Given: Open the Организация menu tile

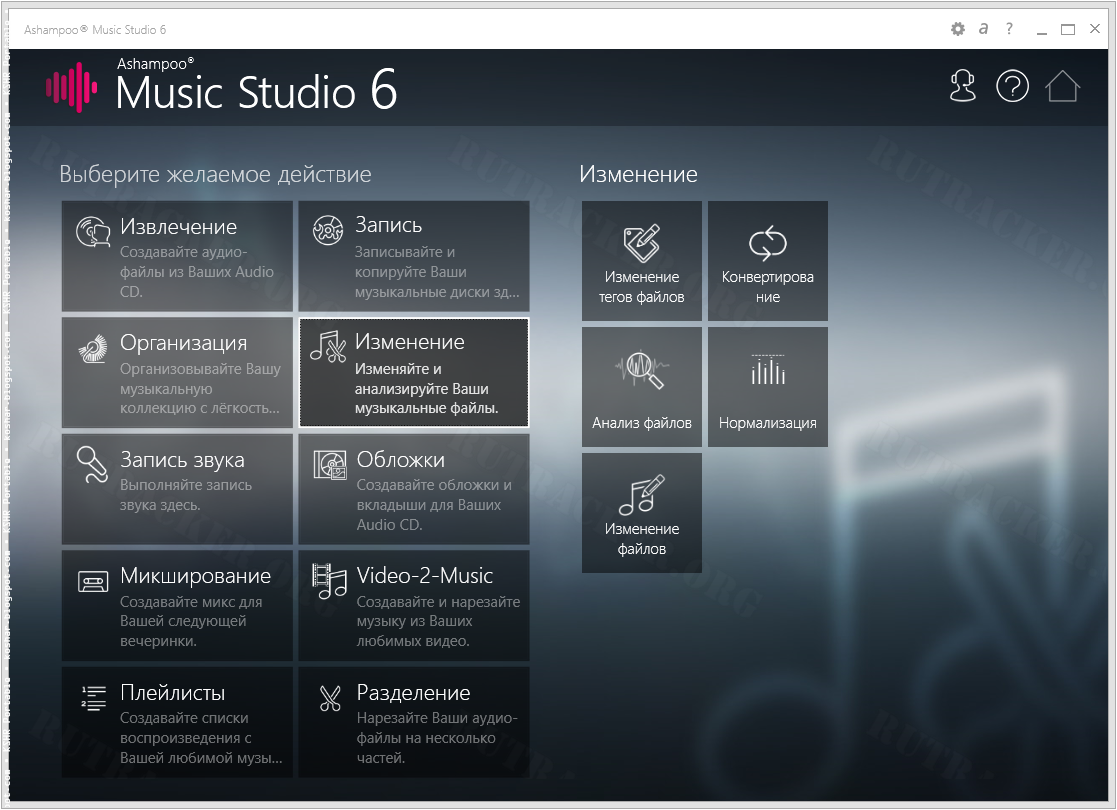Looking at the screenshot, I should pyautogui.click(x=177, y=373).
